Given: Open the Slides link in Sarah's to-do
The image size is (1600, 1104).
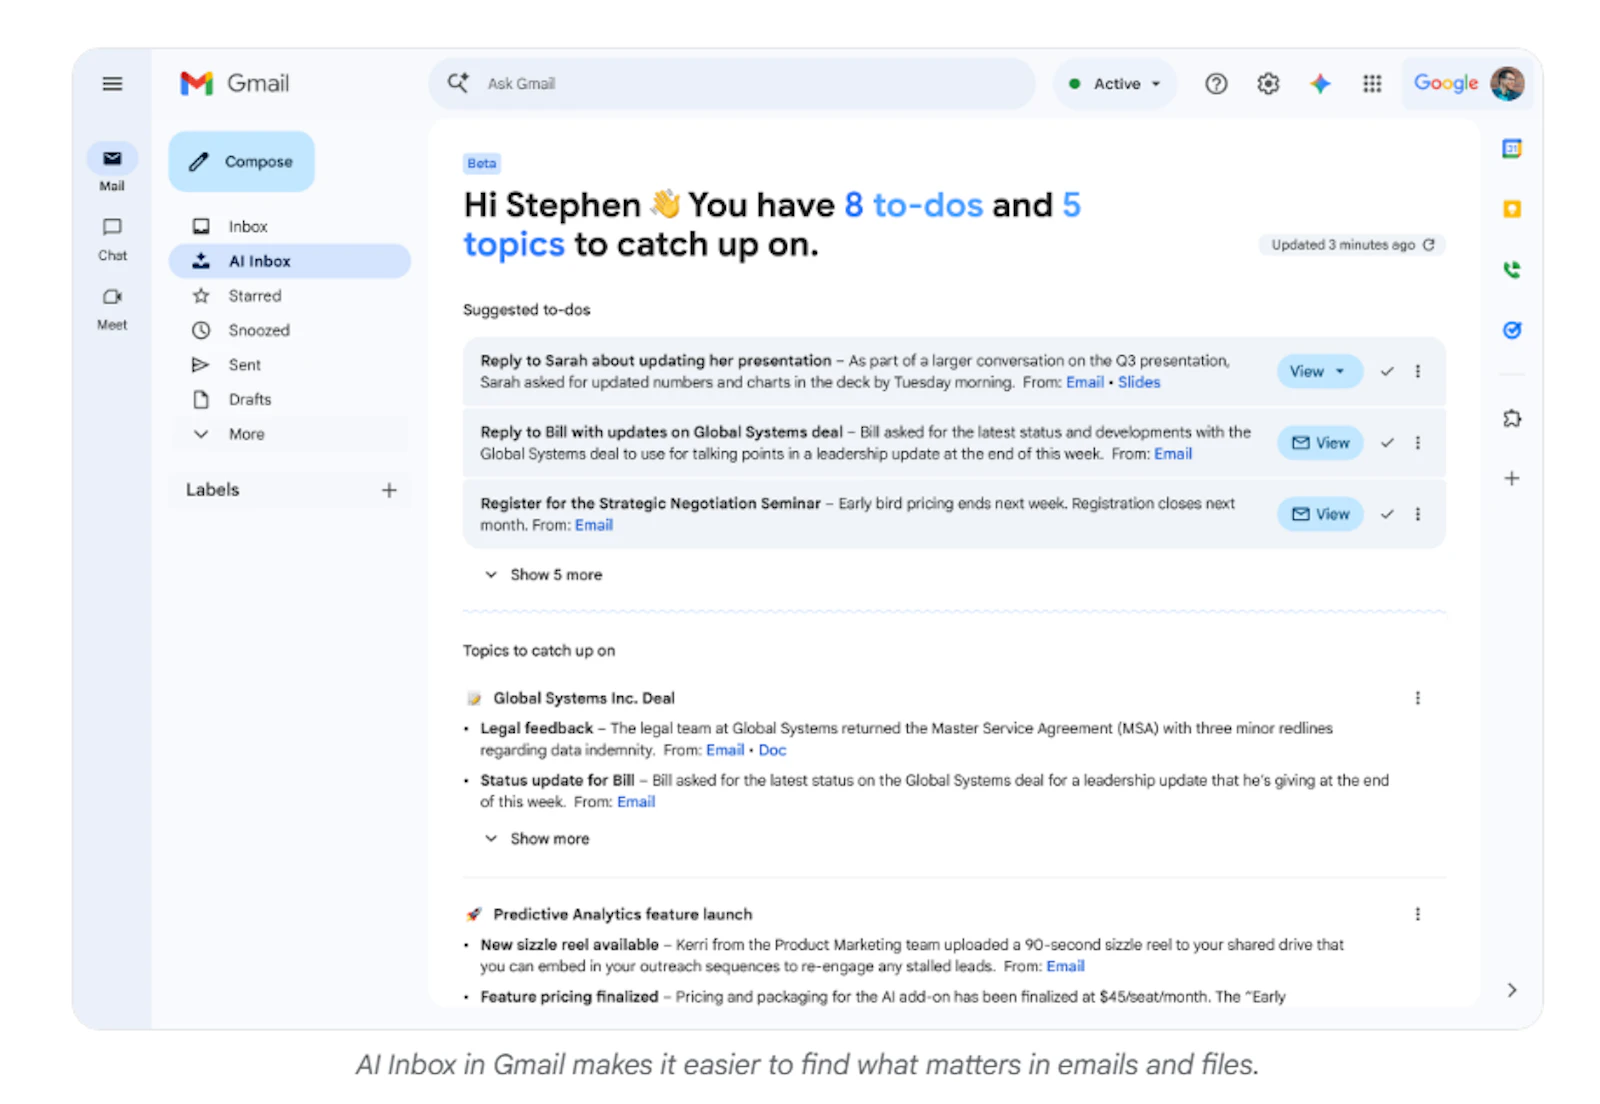Looking at the screenshot, I should click(x=1139, y=382).
